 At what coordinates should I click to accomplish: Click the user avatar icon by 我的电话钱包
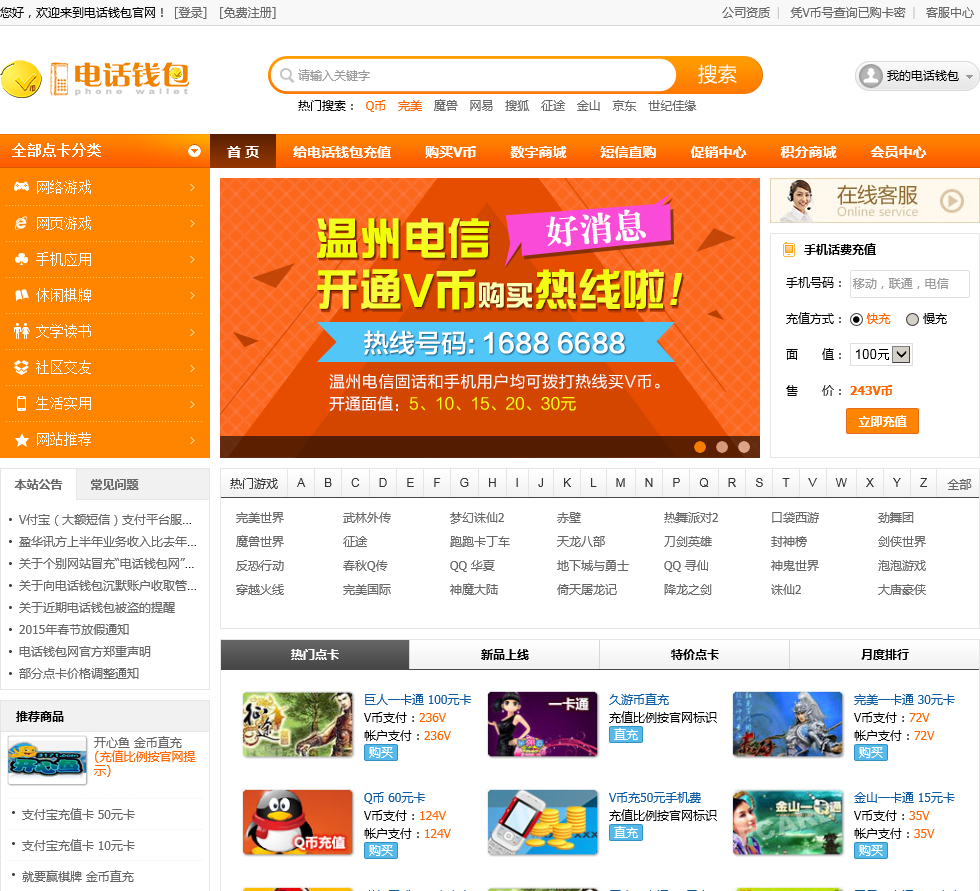(x=871, y=76)
